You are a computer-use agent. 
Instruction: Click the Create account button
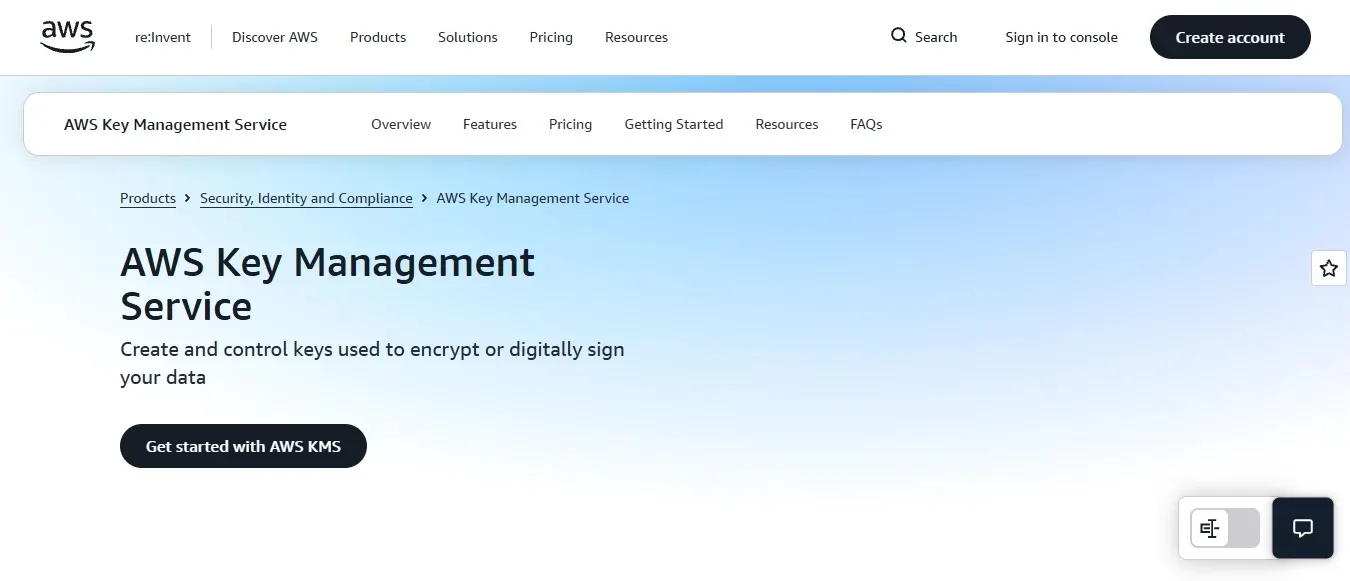[1230, 37]
